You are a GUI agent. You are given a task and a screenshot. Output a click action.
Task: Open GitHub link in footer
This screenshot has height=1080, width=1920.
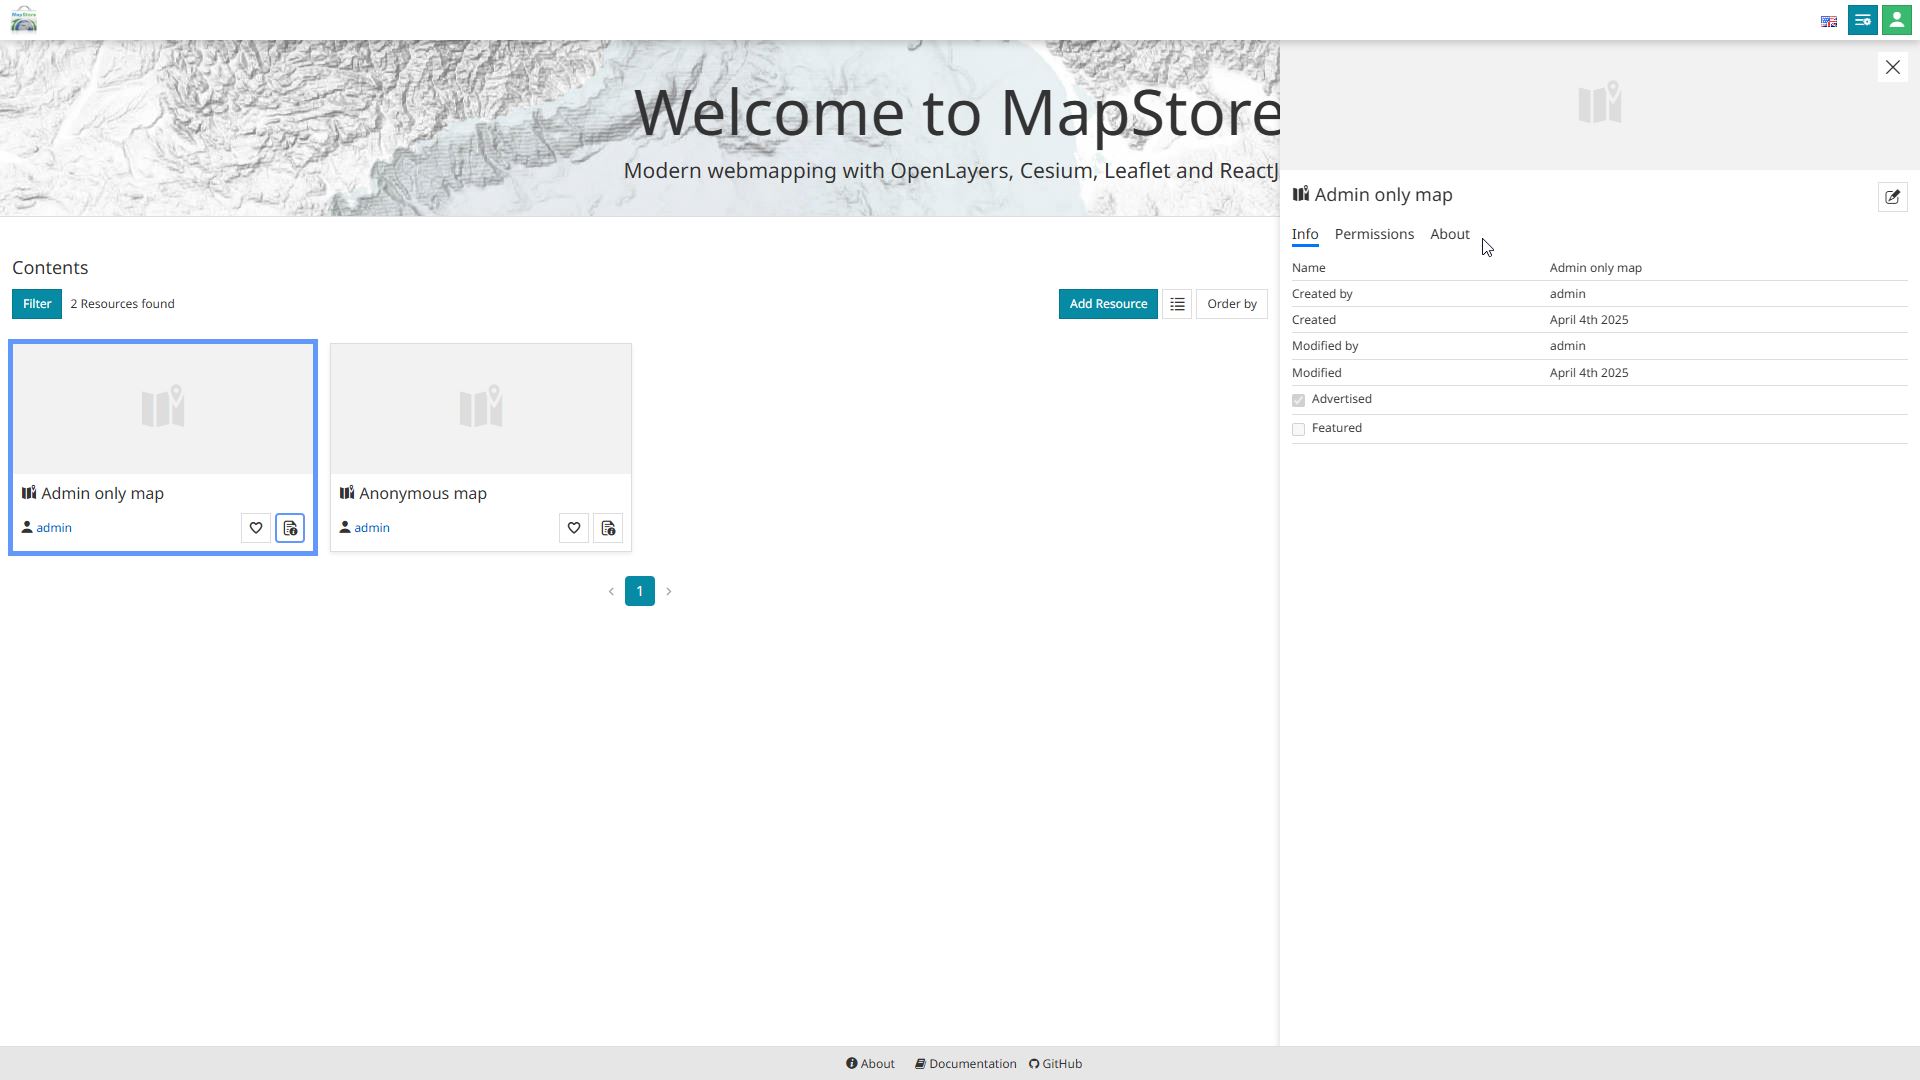(x=1056, y=1064)
